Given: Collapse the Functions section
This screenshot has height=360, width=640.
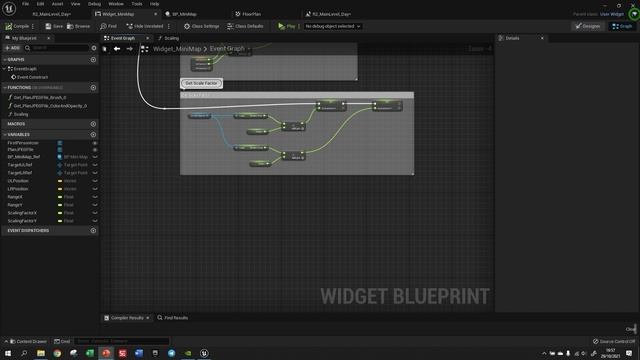Looking at the screenshot, I should pos(4,87).
